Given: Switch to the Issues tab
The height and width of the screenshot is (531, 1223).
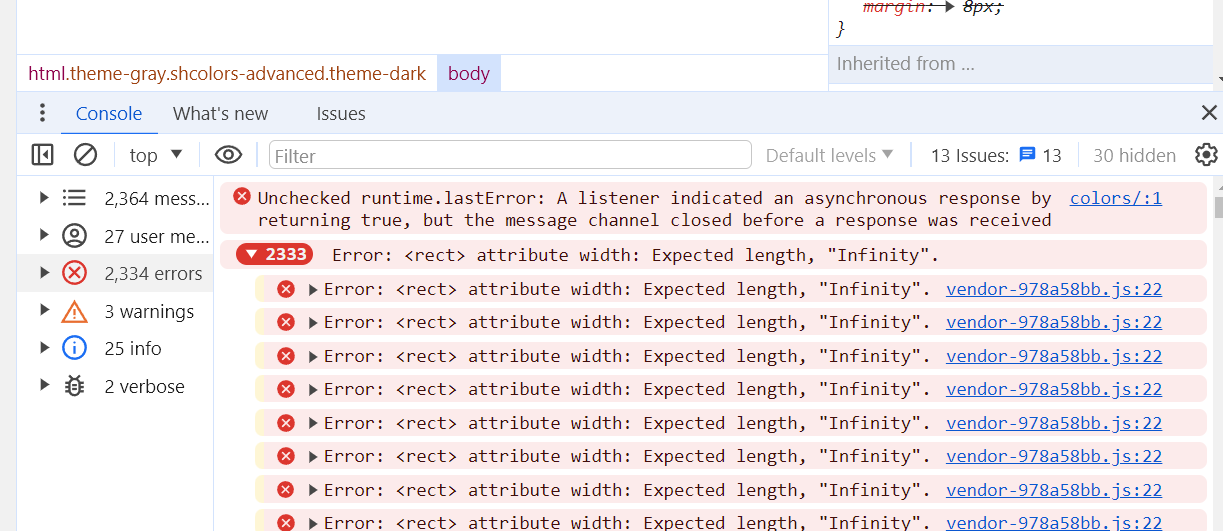Looking at the screenshot, I should (x=341, y=114).
